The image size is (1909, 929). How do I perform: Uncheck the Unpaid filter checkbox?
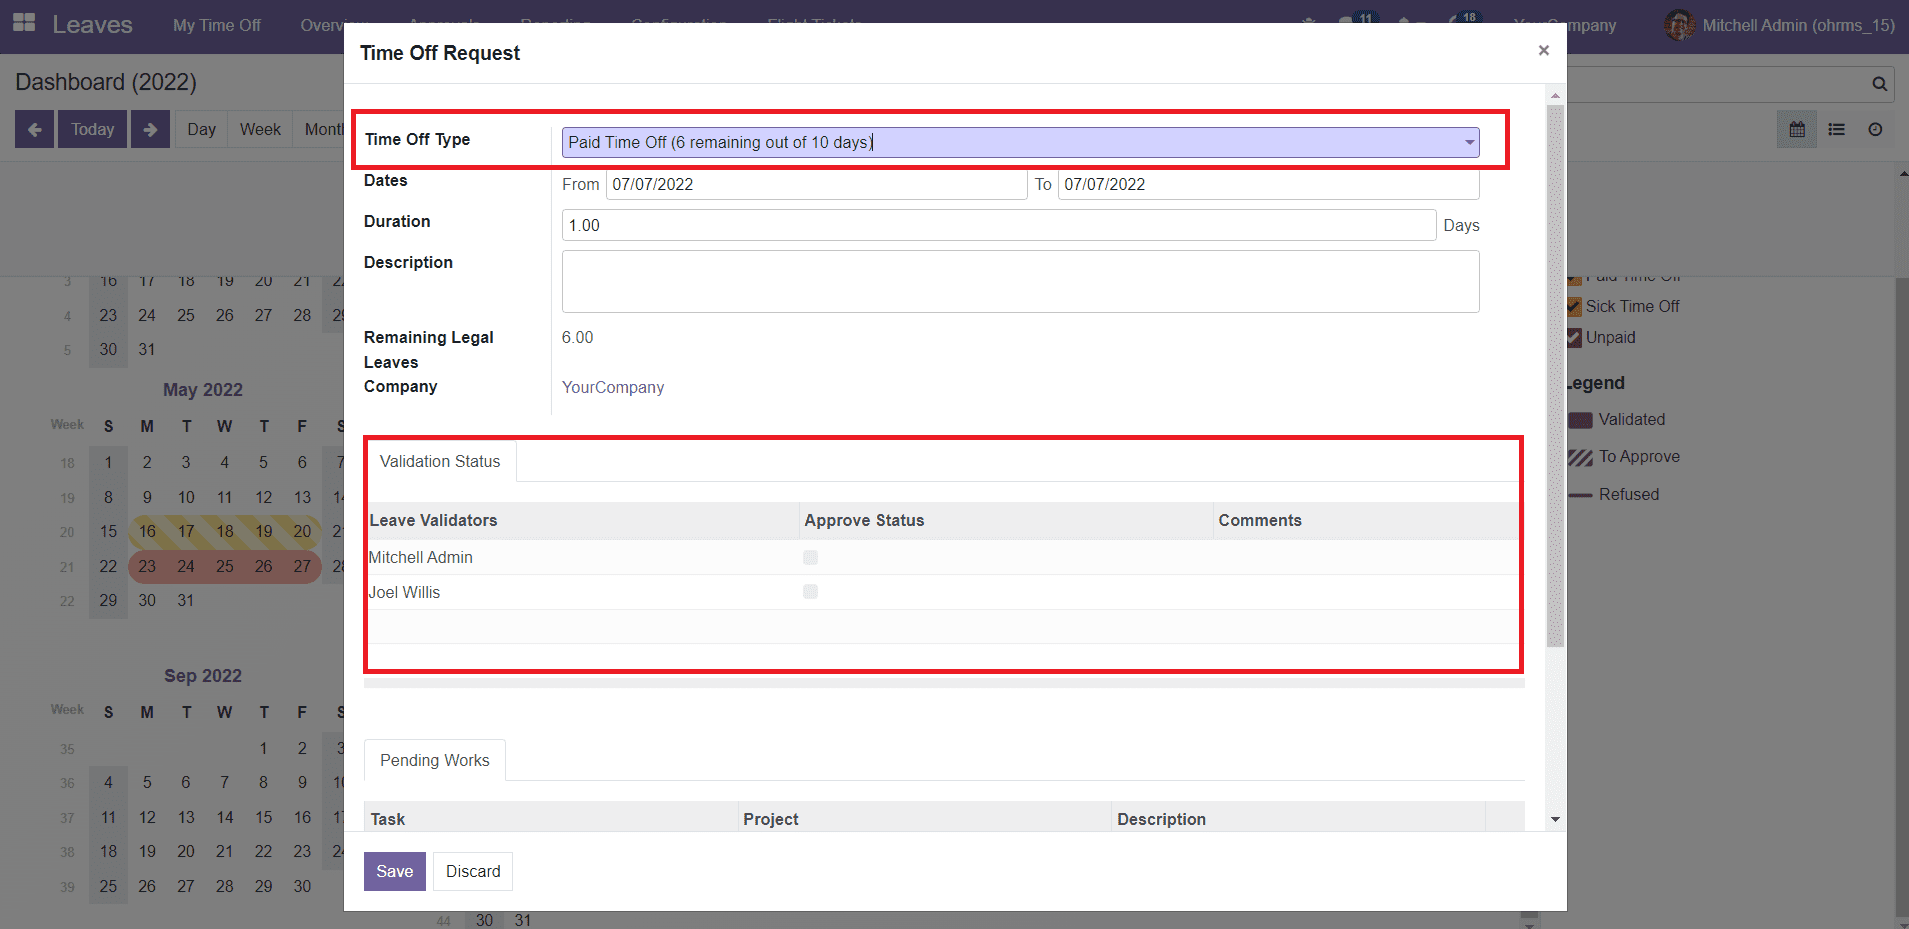pos(1574,338)
